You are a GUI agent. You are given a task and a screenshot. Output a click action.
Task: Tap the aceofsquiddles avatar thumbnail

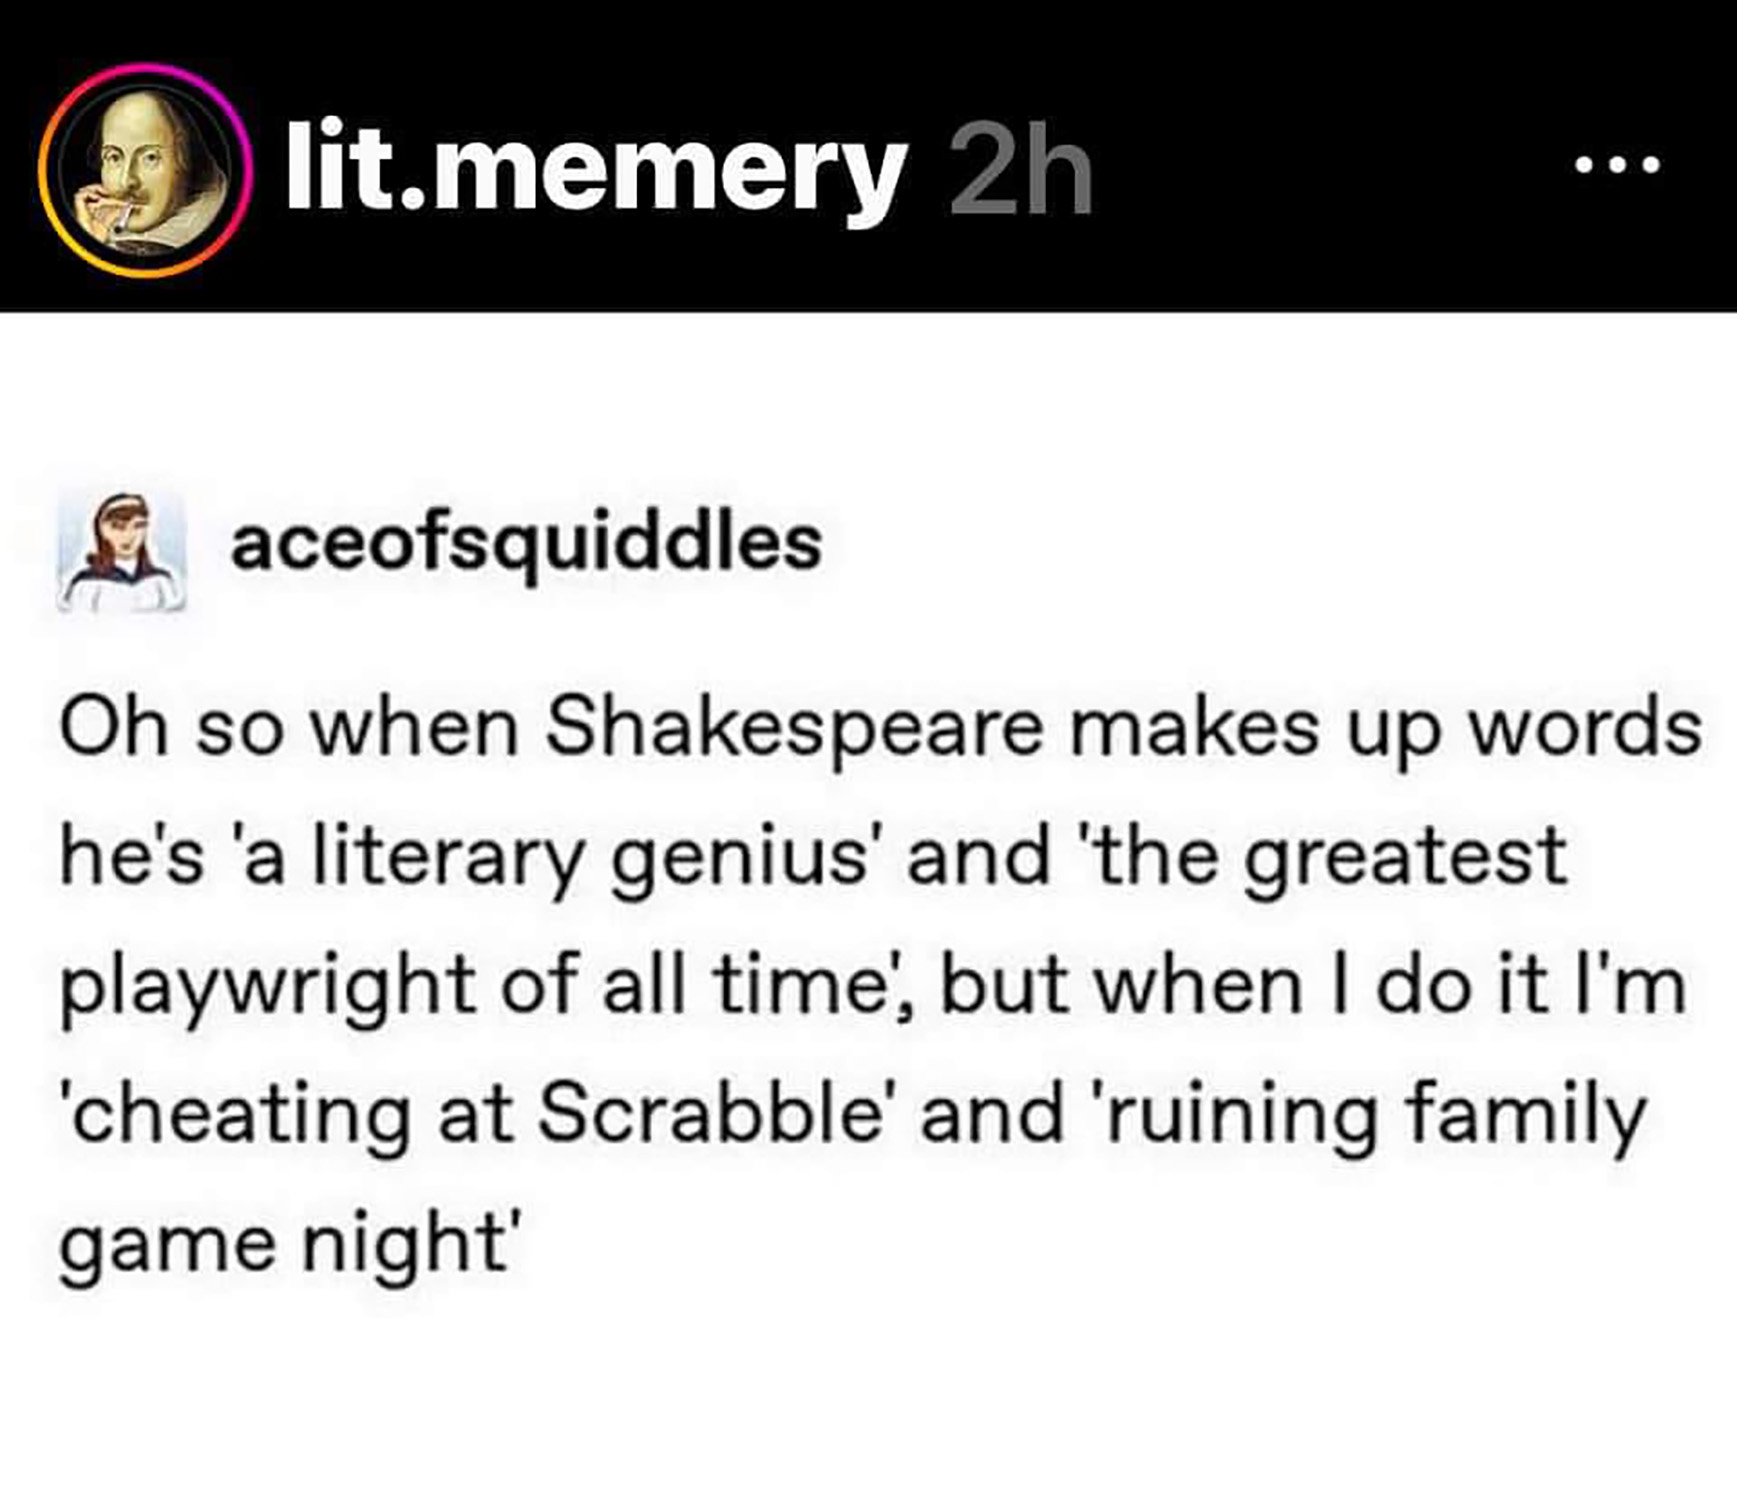[x=122, y=551]
